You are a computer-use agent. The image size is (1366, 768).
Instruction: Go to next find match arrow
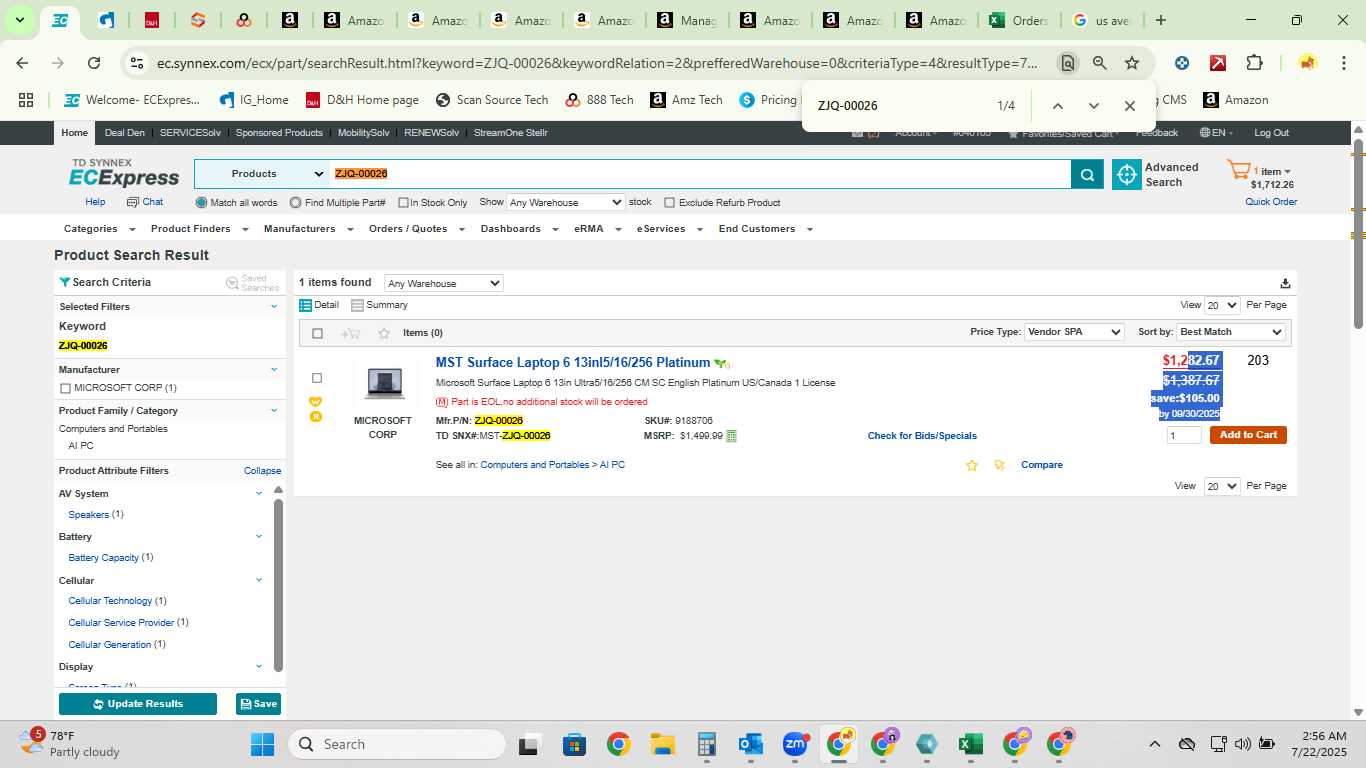click(1093, 106)
